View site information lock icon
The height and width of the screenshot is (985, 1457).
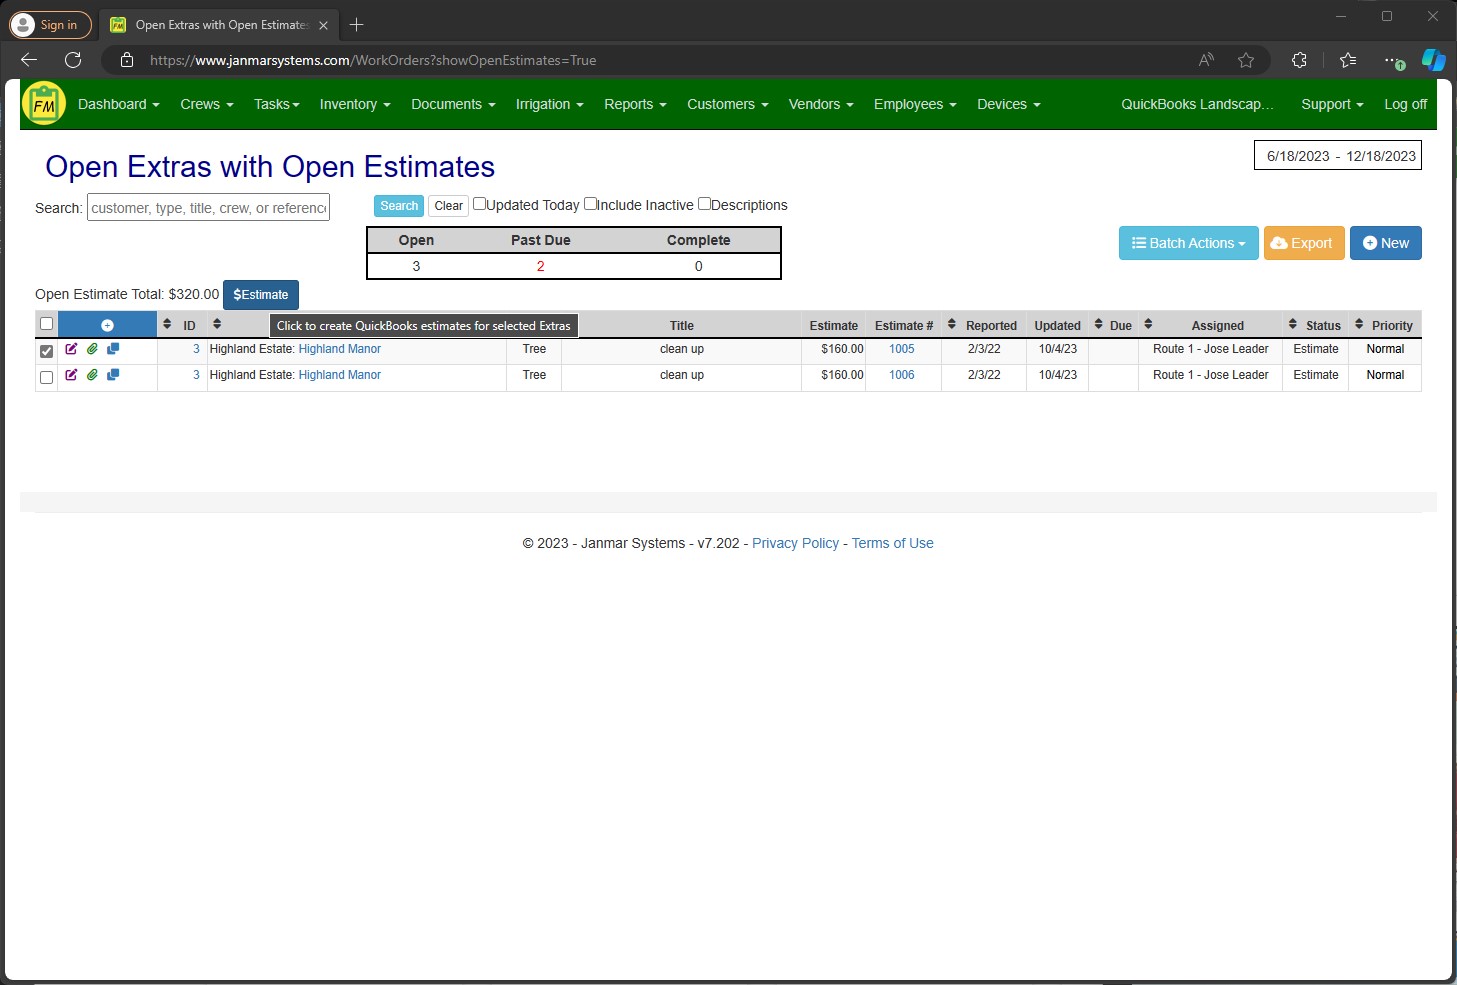pos(127,60)
